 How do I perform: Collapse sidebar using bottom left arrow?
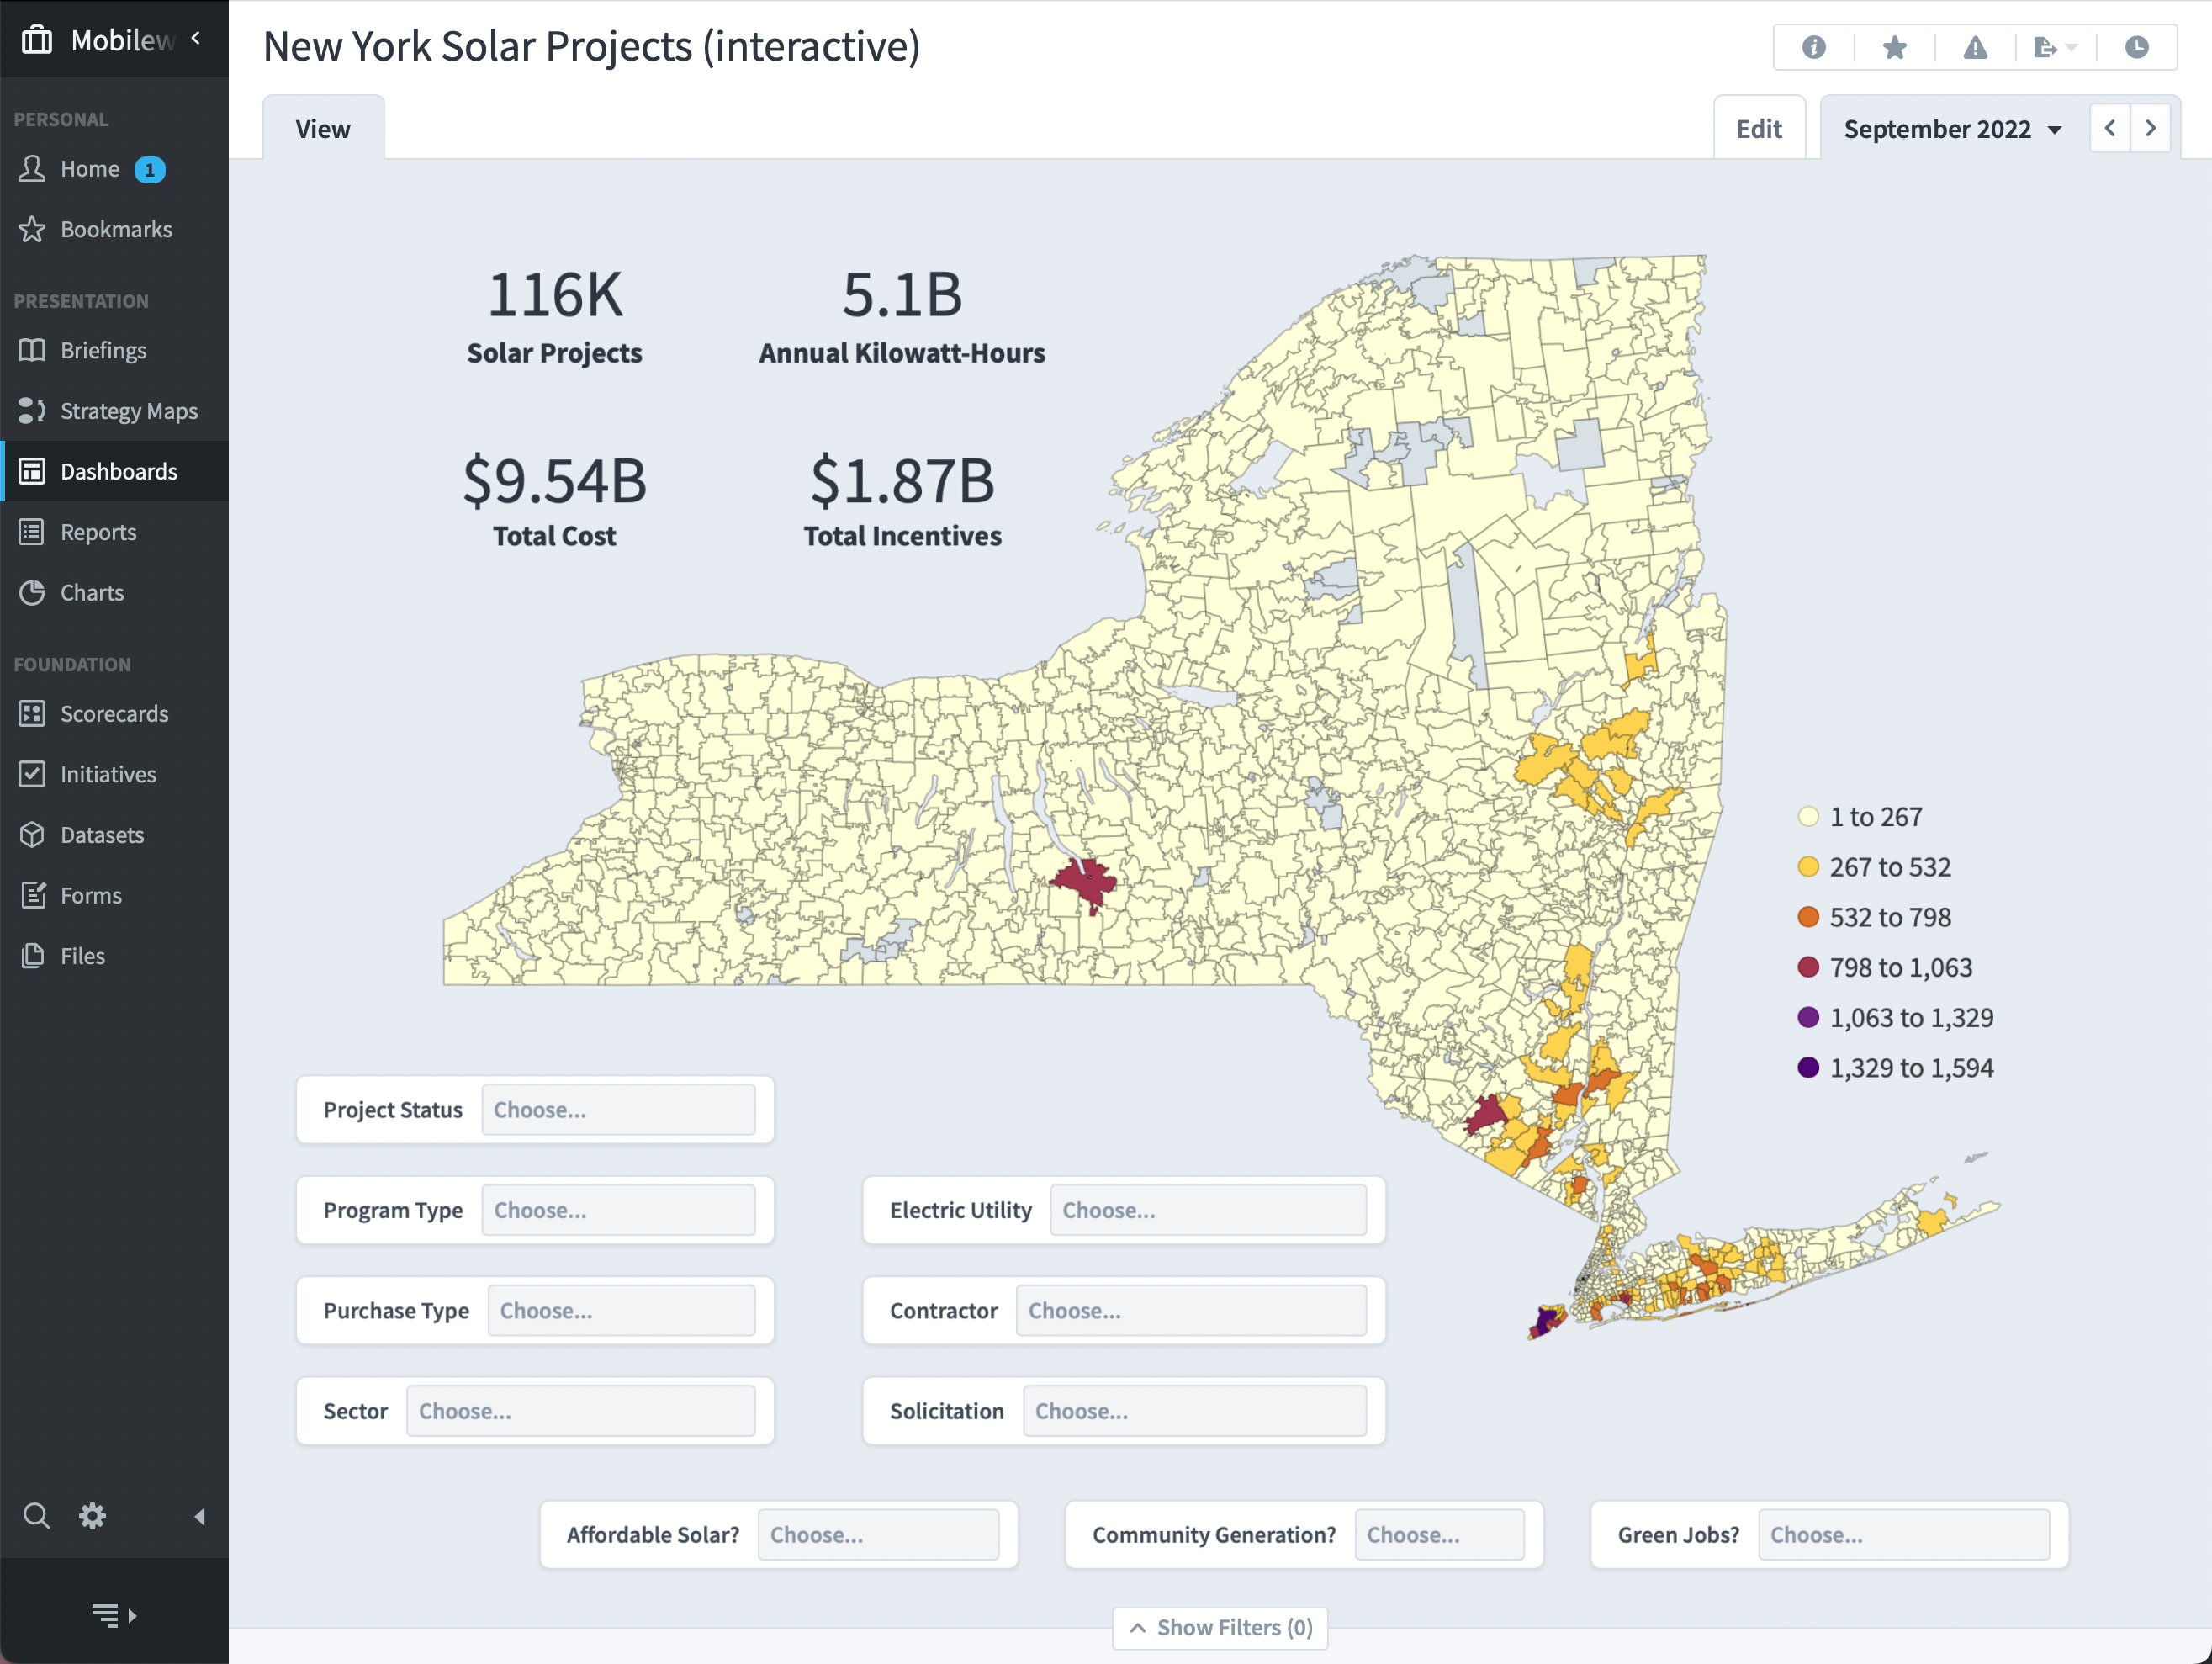[200, 1516]
